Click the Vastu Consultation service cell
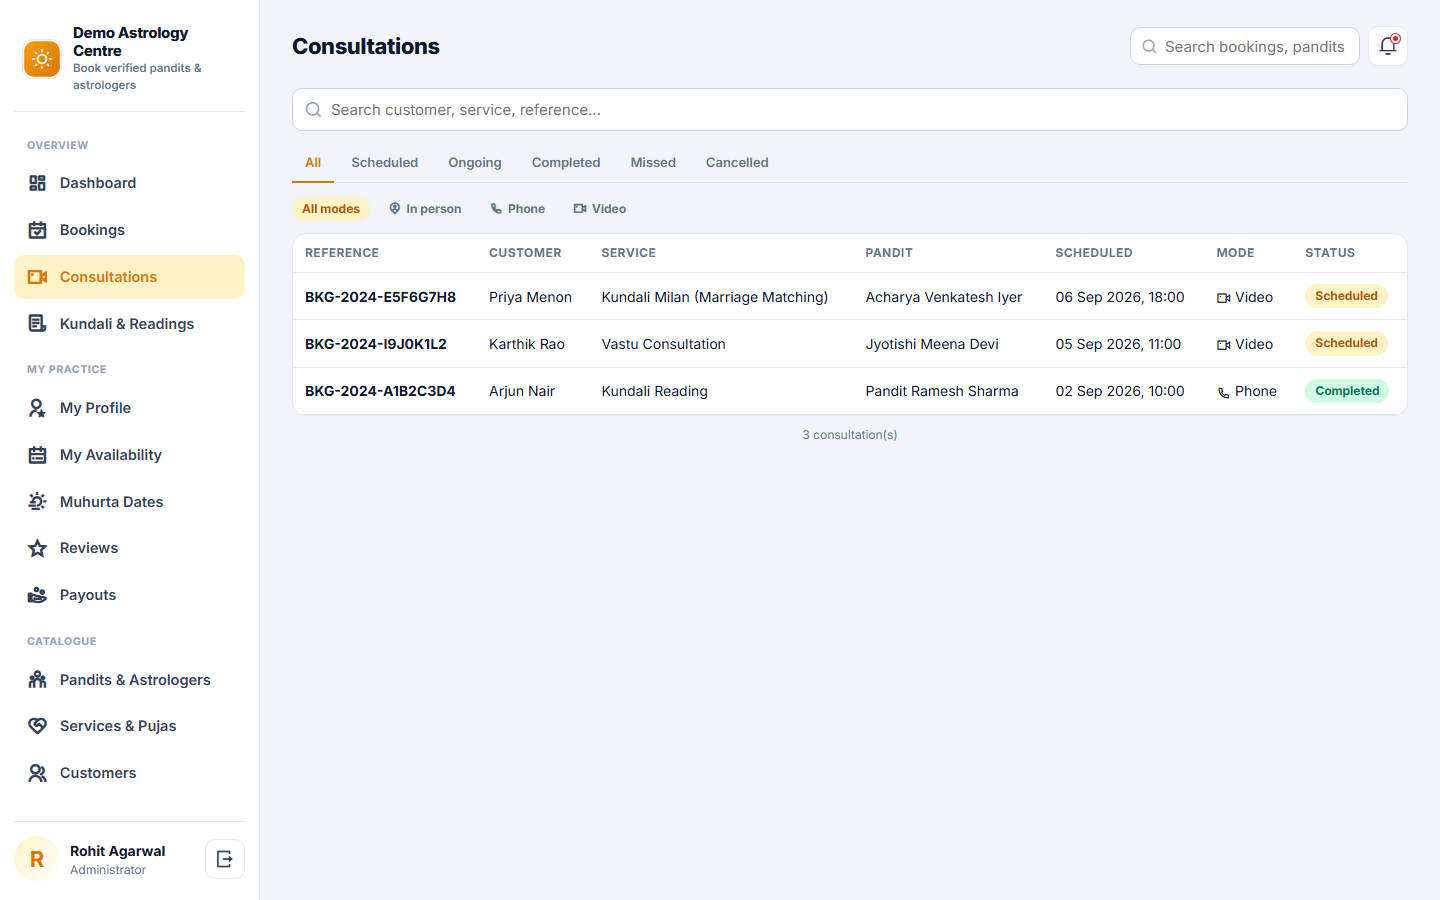 click(x=664, y=344)
